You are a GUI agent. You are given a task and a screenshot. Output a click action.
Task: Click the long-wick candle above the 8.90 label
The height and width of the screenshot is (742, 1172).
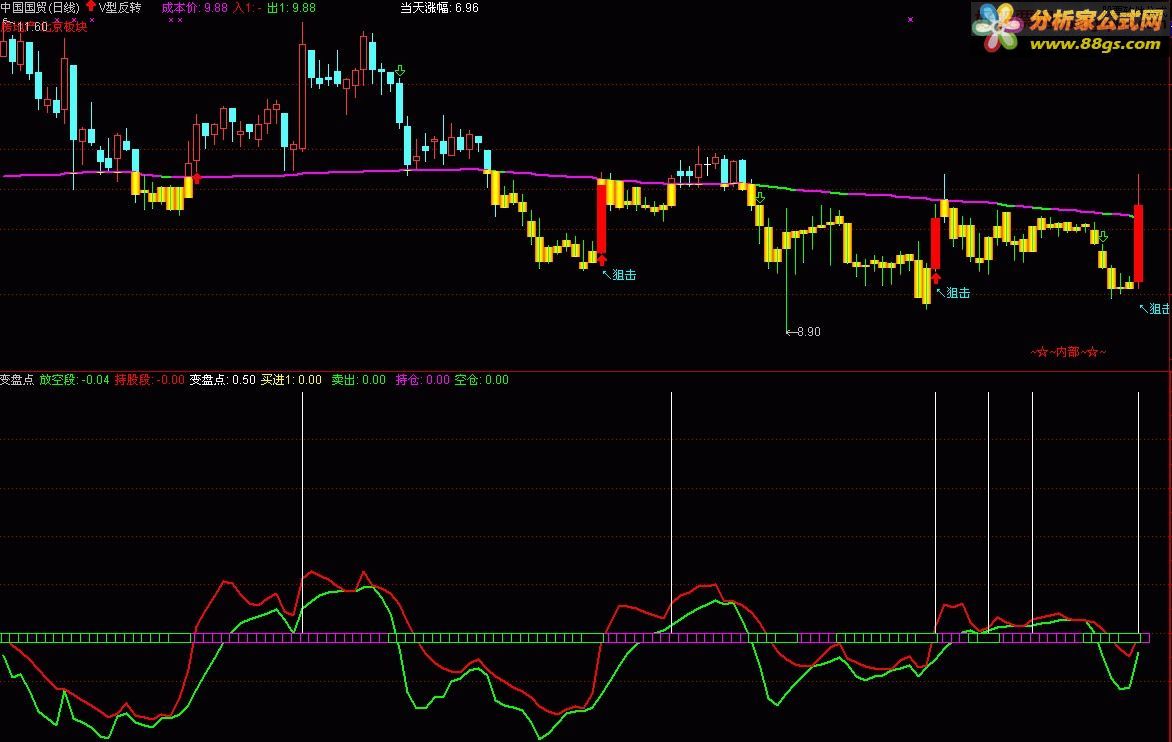pyautogui.click(x=786, y=269)
